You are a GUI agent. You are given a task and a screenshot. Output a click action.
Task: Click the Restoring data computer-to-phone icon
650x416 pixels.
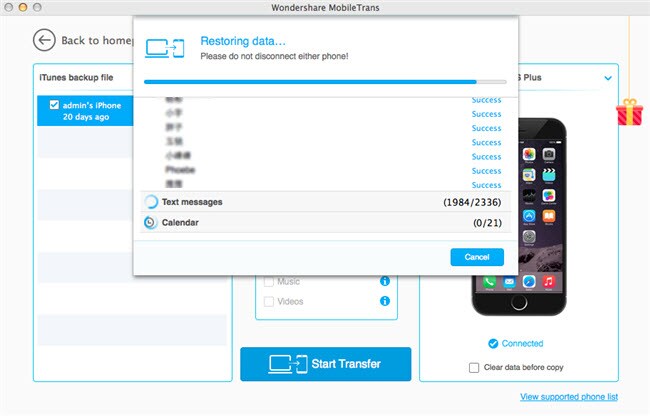[165, 48]
